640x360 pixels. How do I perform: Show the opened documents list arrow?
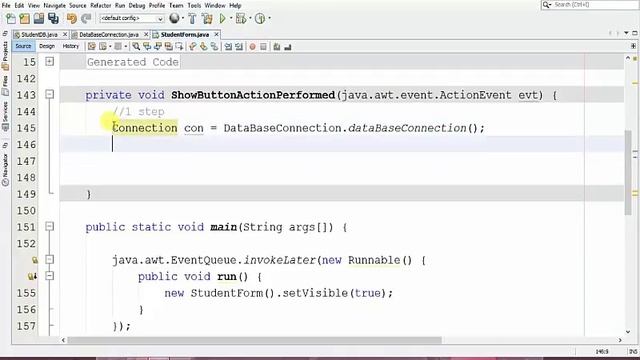tap(626, 33)
